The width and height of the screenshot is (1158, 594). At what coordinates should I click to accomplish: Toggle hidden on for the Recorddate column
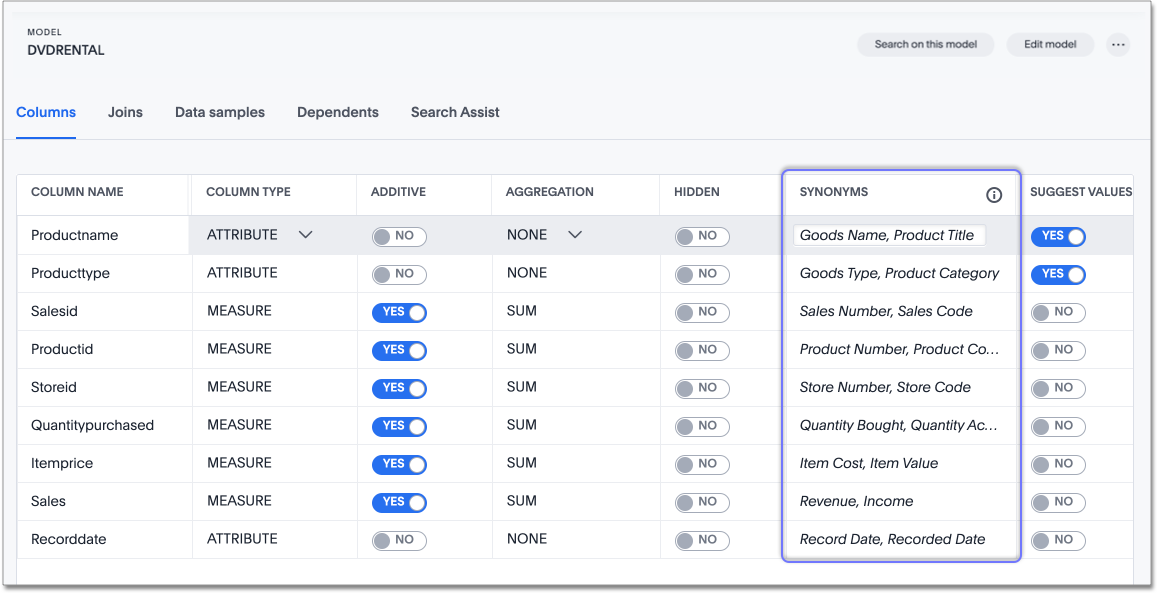[702, 539]
